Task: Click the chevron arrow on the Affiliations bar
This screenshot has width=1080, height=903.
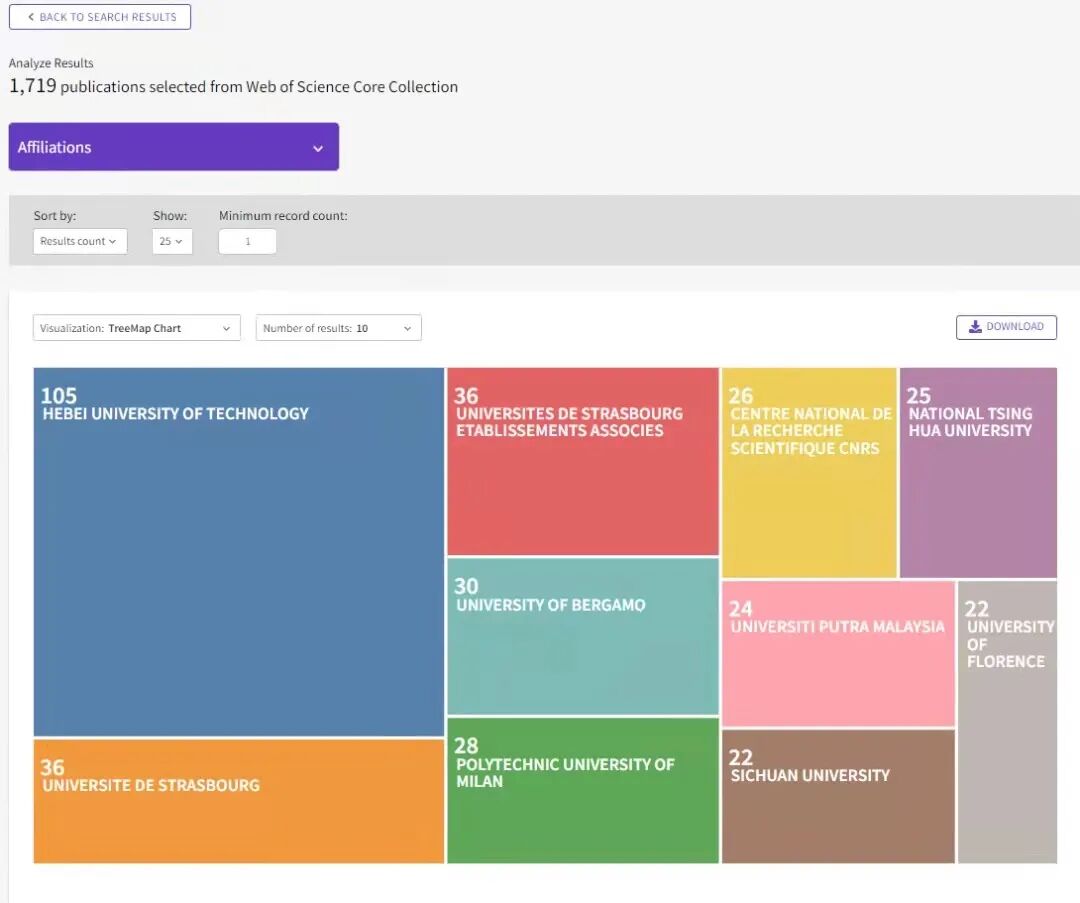Action: [x=318, y=148]
